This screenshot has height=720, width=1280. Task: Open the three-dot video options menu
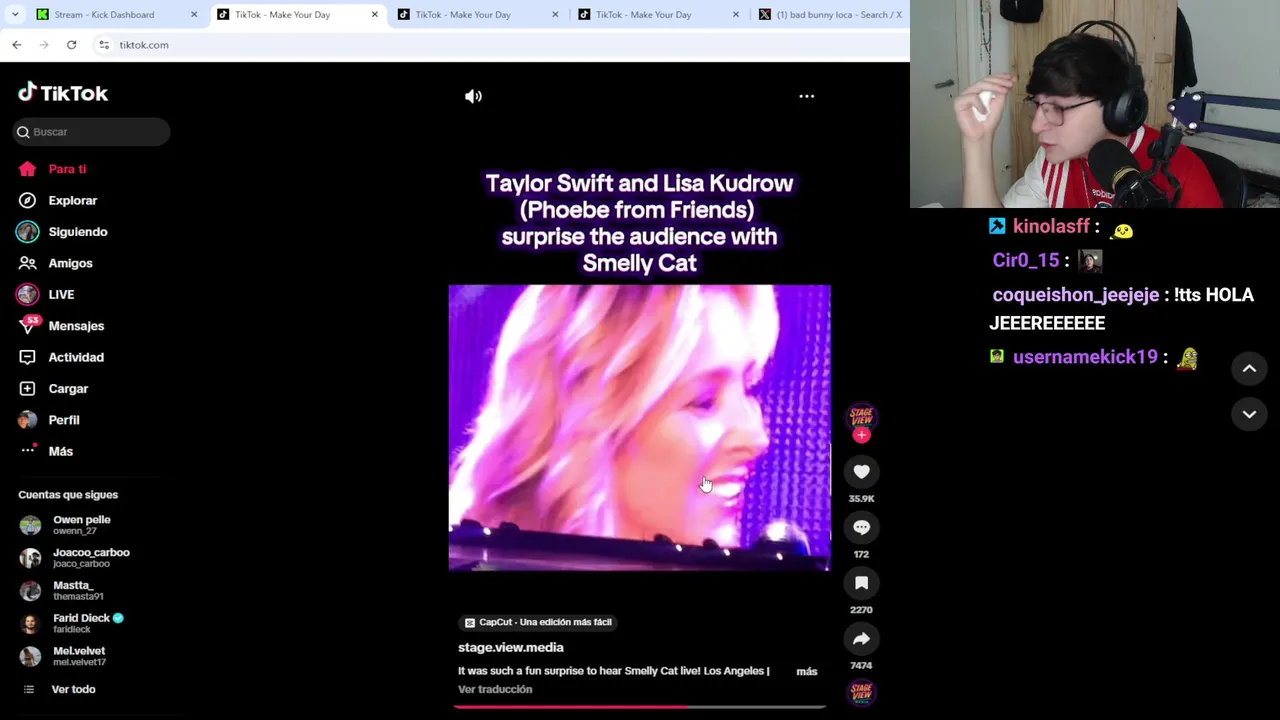[x=806, y=96]
